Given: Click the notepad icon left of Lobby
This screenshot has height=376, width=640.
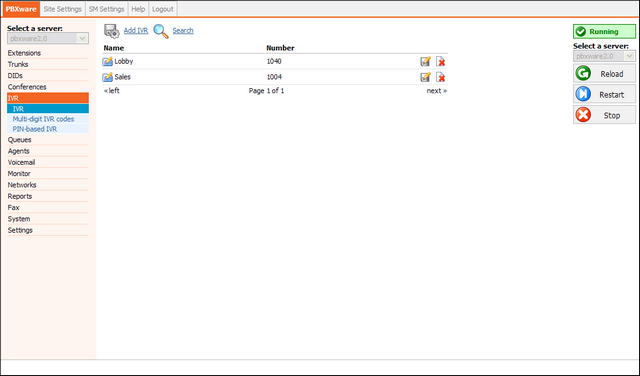Looking at the screenshot, I should 108,62.
